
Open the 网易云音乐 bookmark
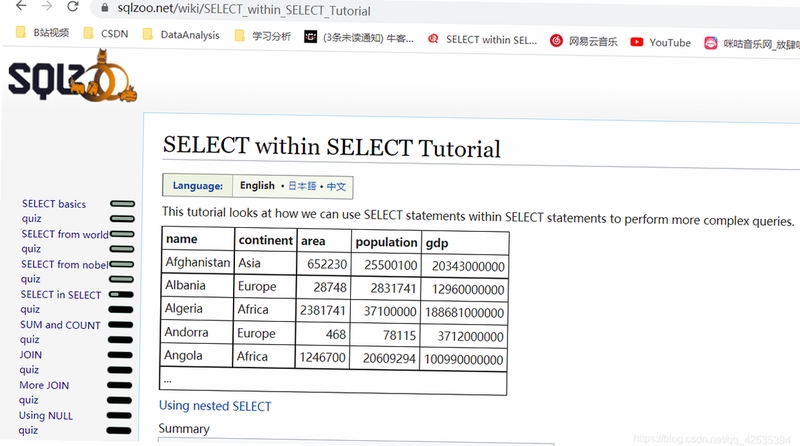click(584, 41)
